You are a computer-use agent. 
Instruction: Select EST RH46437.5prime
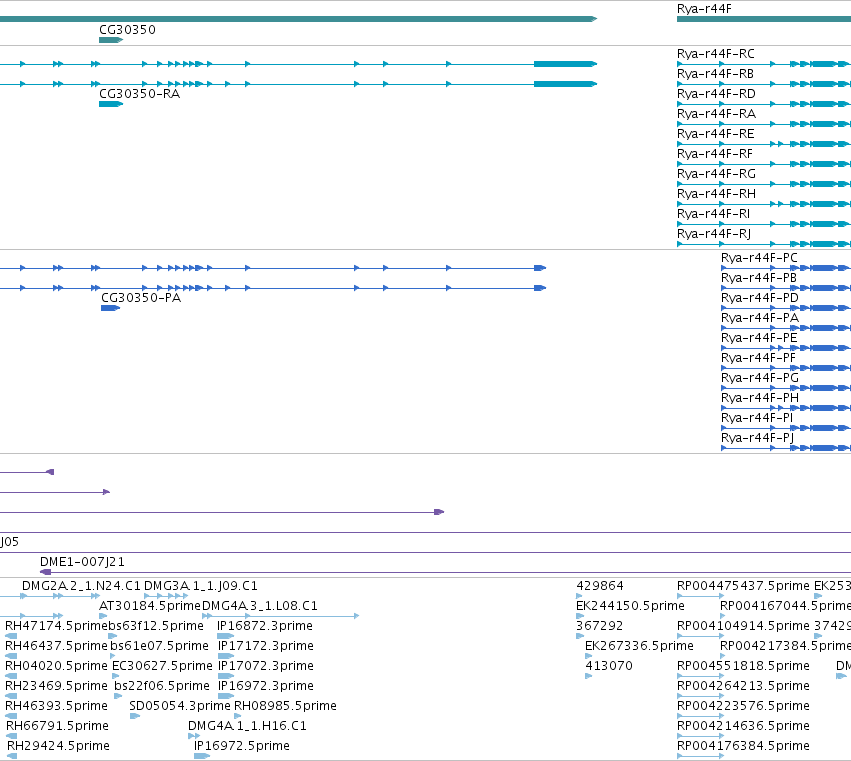[x=56, y=646]
